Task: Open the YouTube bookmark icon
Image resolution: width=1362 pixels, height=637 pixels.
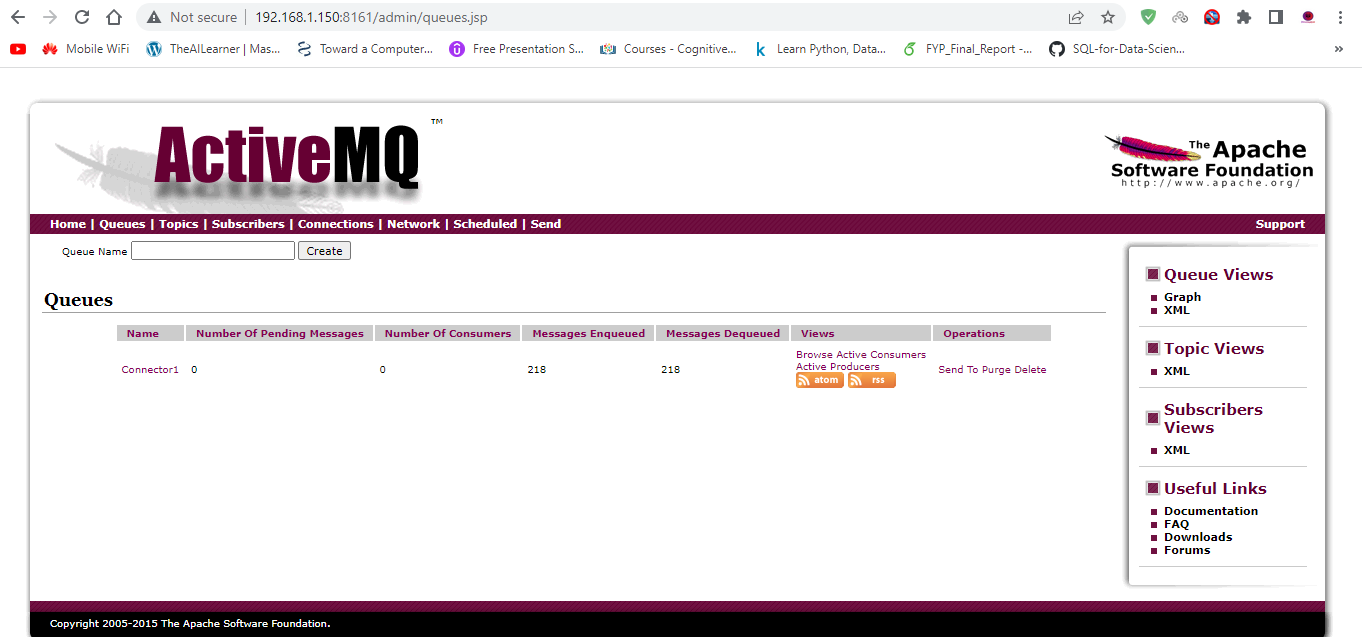Action: (17, 48)
